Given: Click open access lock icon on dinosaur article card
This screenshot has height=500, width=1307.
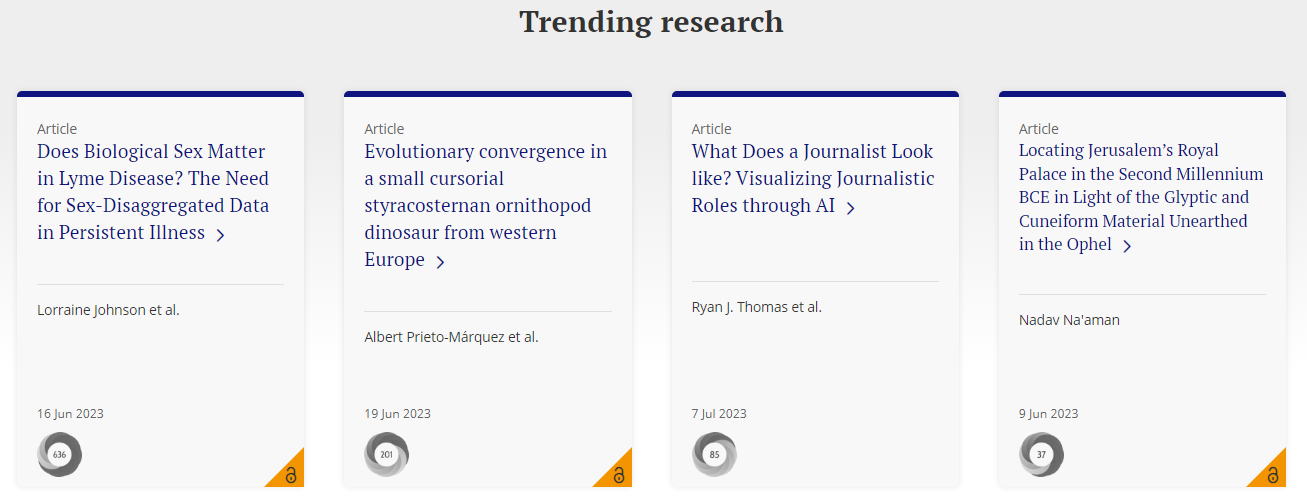Looking at the screenshot, I should tap(619, 475).
